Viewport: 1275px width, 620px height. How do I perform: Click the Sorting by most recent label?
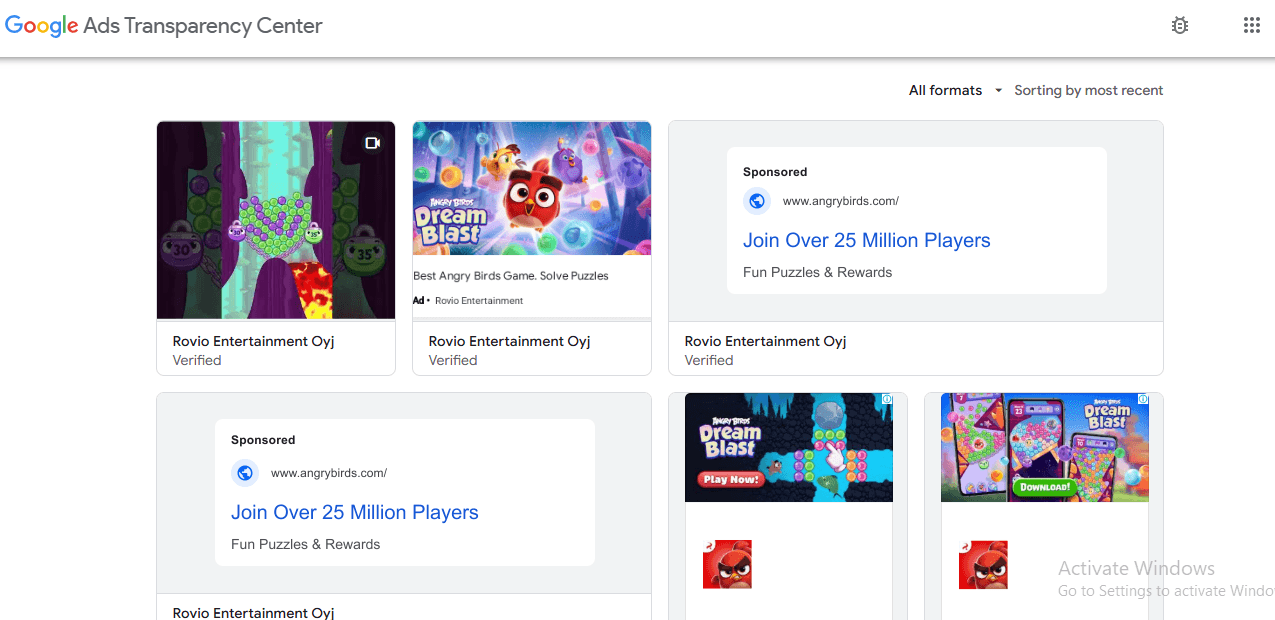1088,90
